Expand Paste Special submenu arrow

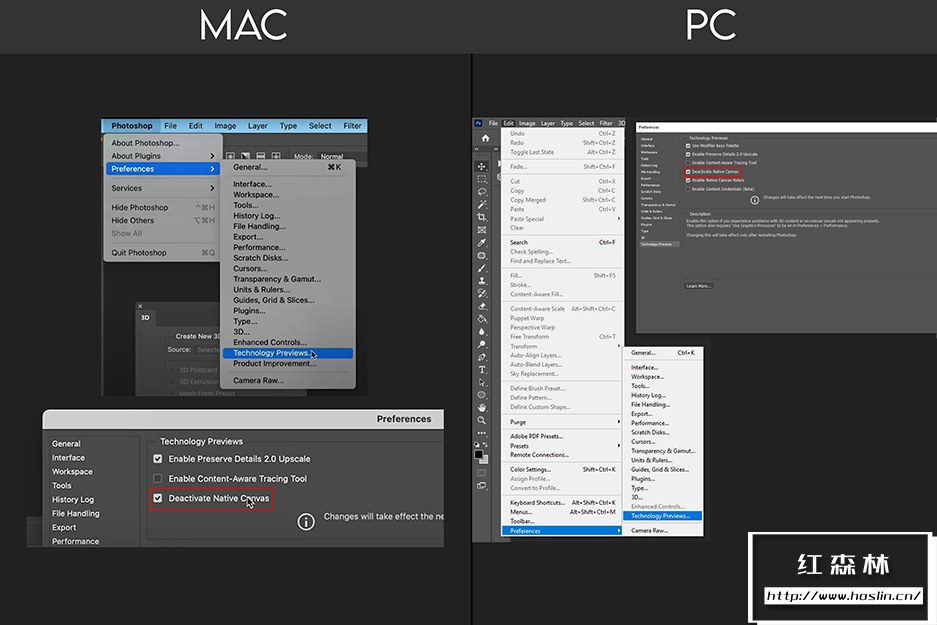(x=618, y=219)
